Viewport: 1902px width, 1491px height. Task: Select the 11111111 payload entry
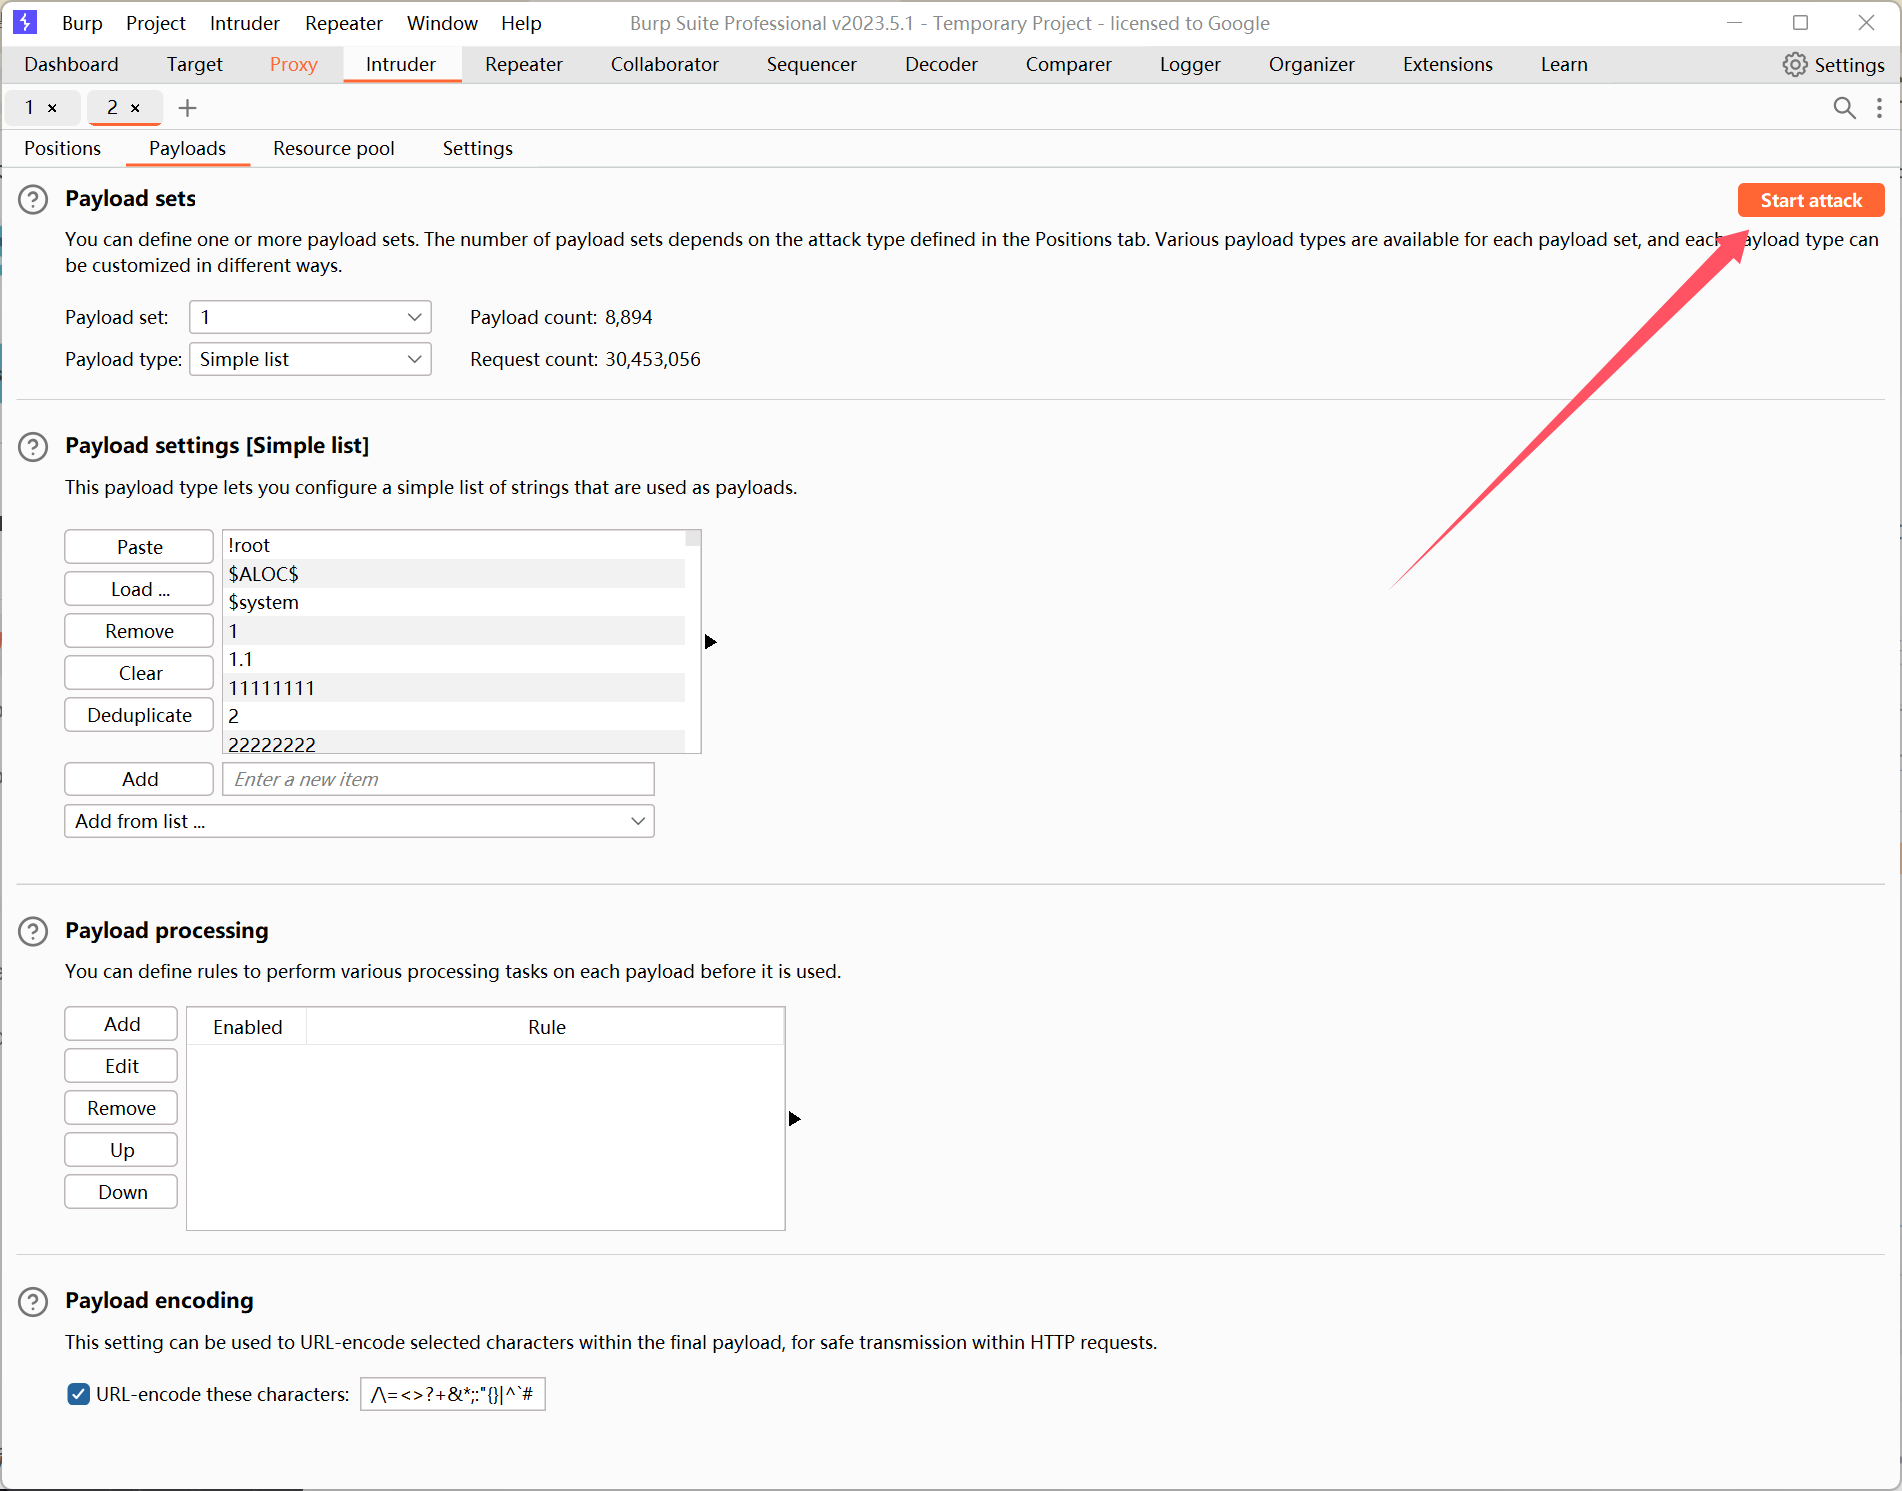click(455, 688)
